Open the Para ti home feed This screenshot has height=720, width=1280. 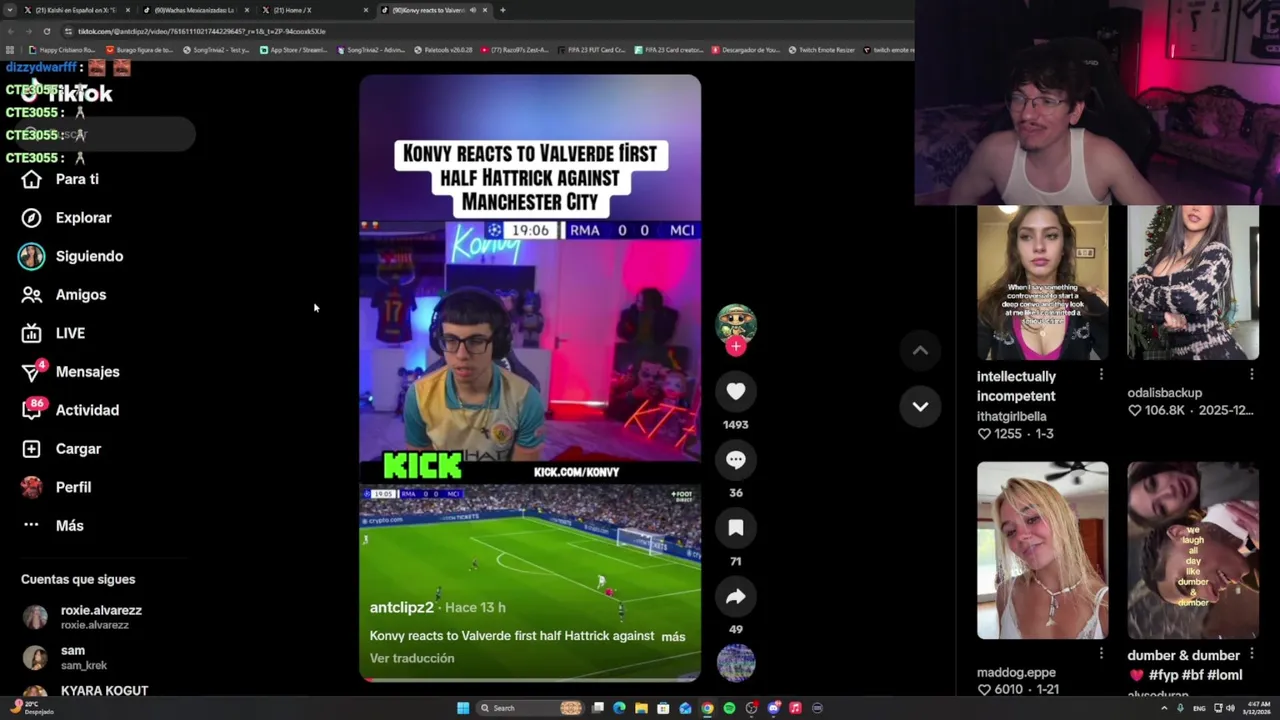pos(60,179)
